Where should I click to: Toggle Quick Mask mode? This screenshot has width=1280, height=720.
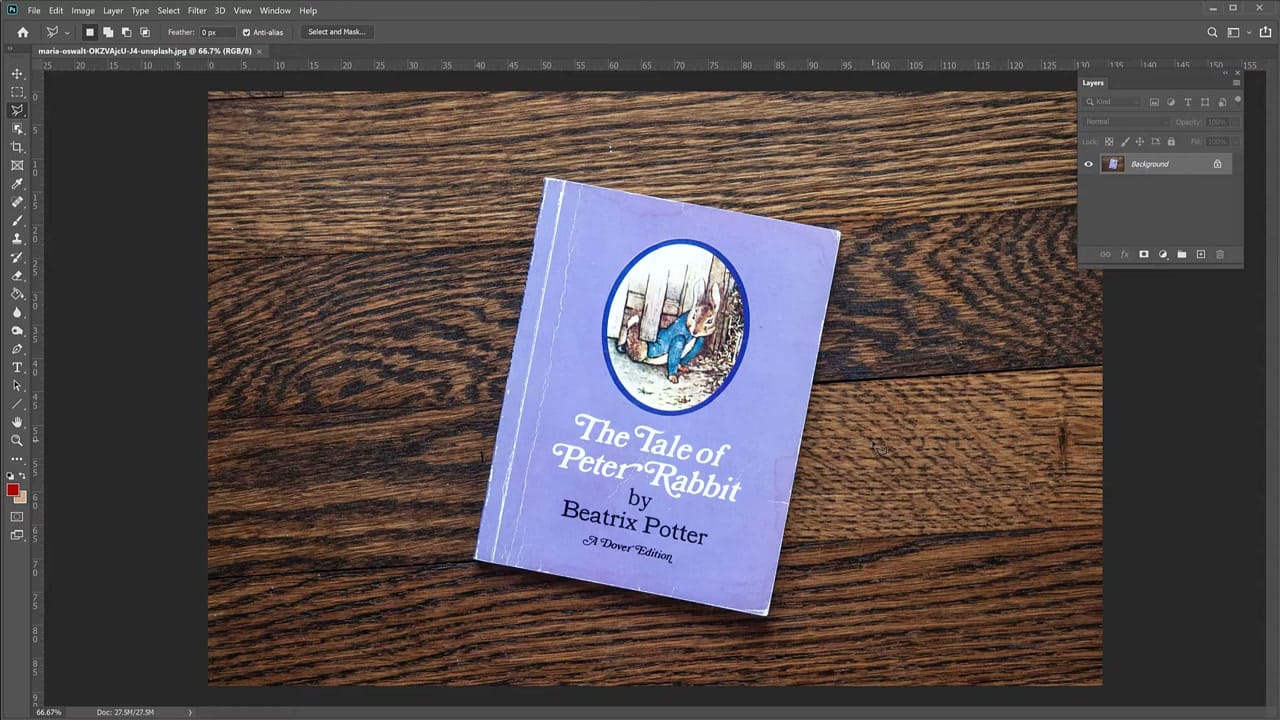tap(17, 517)
